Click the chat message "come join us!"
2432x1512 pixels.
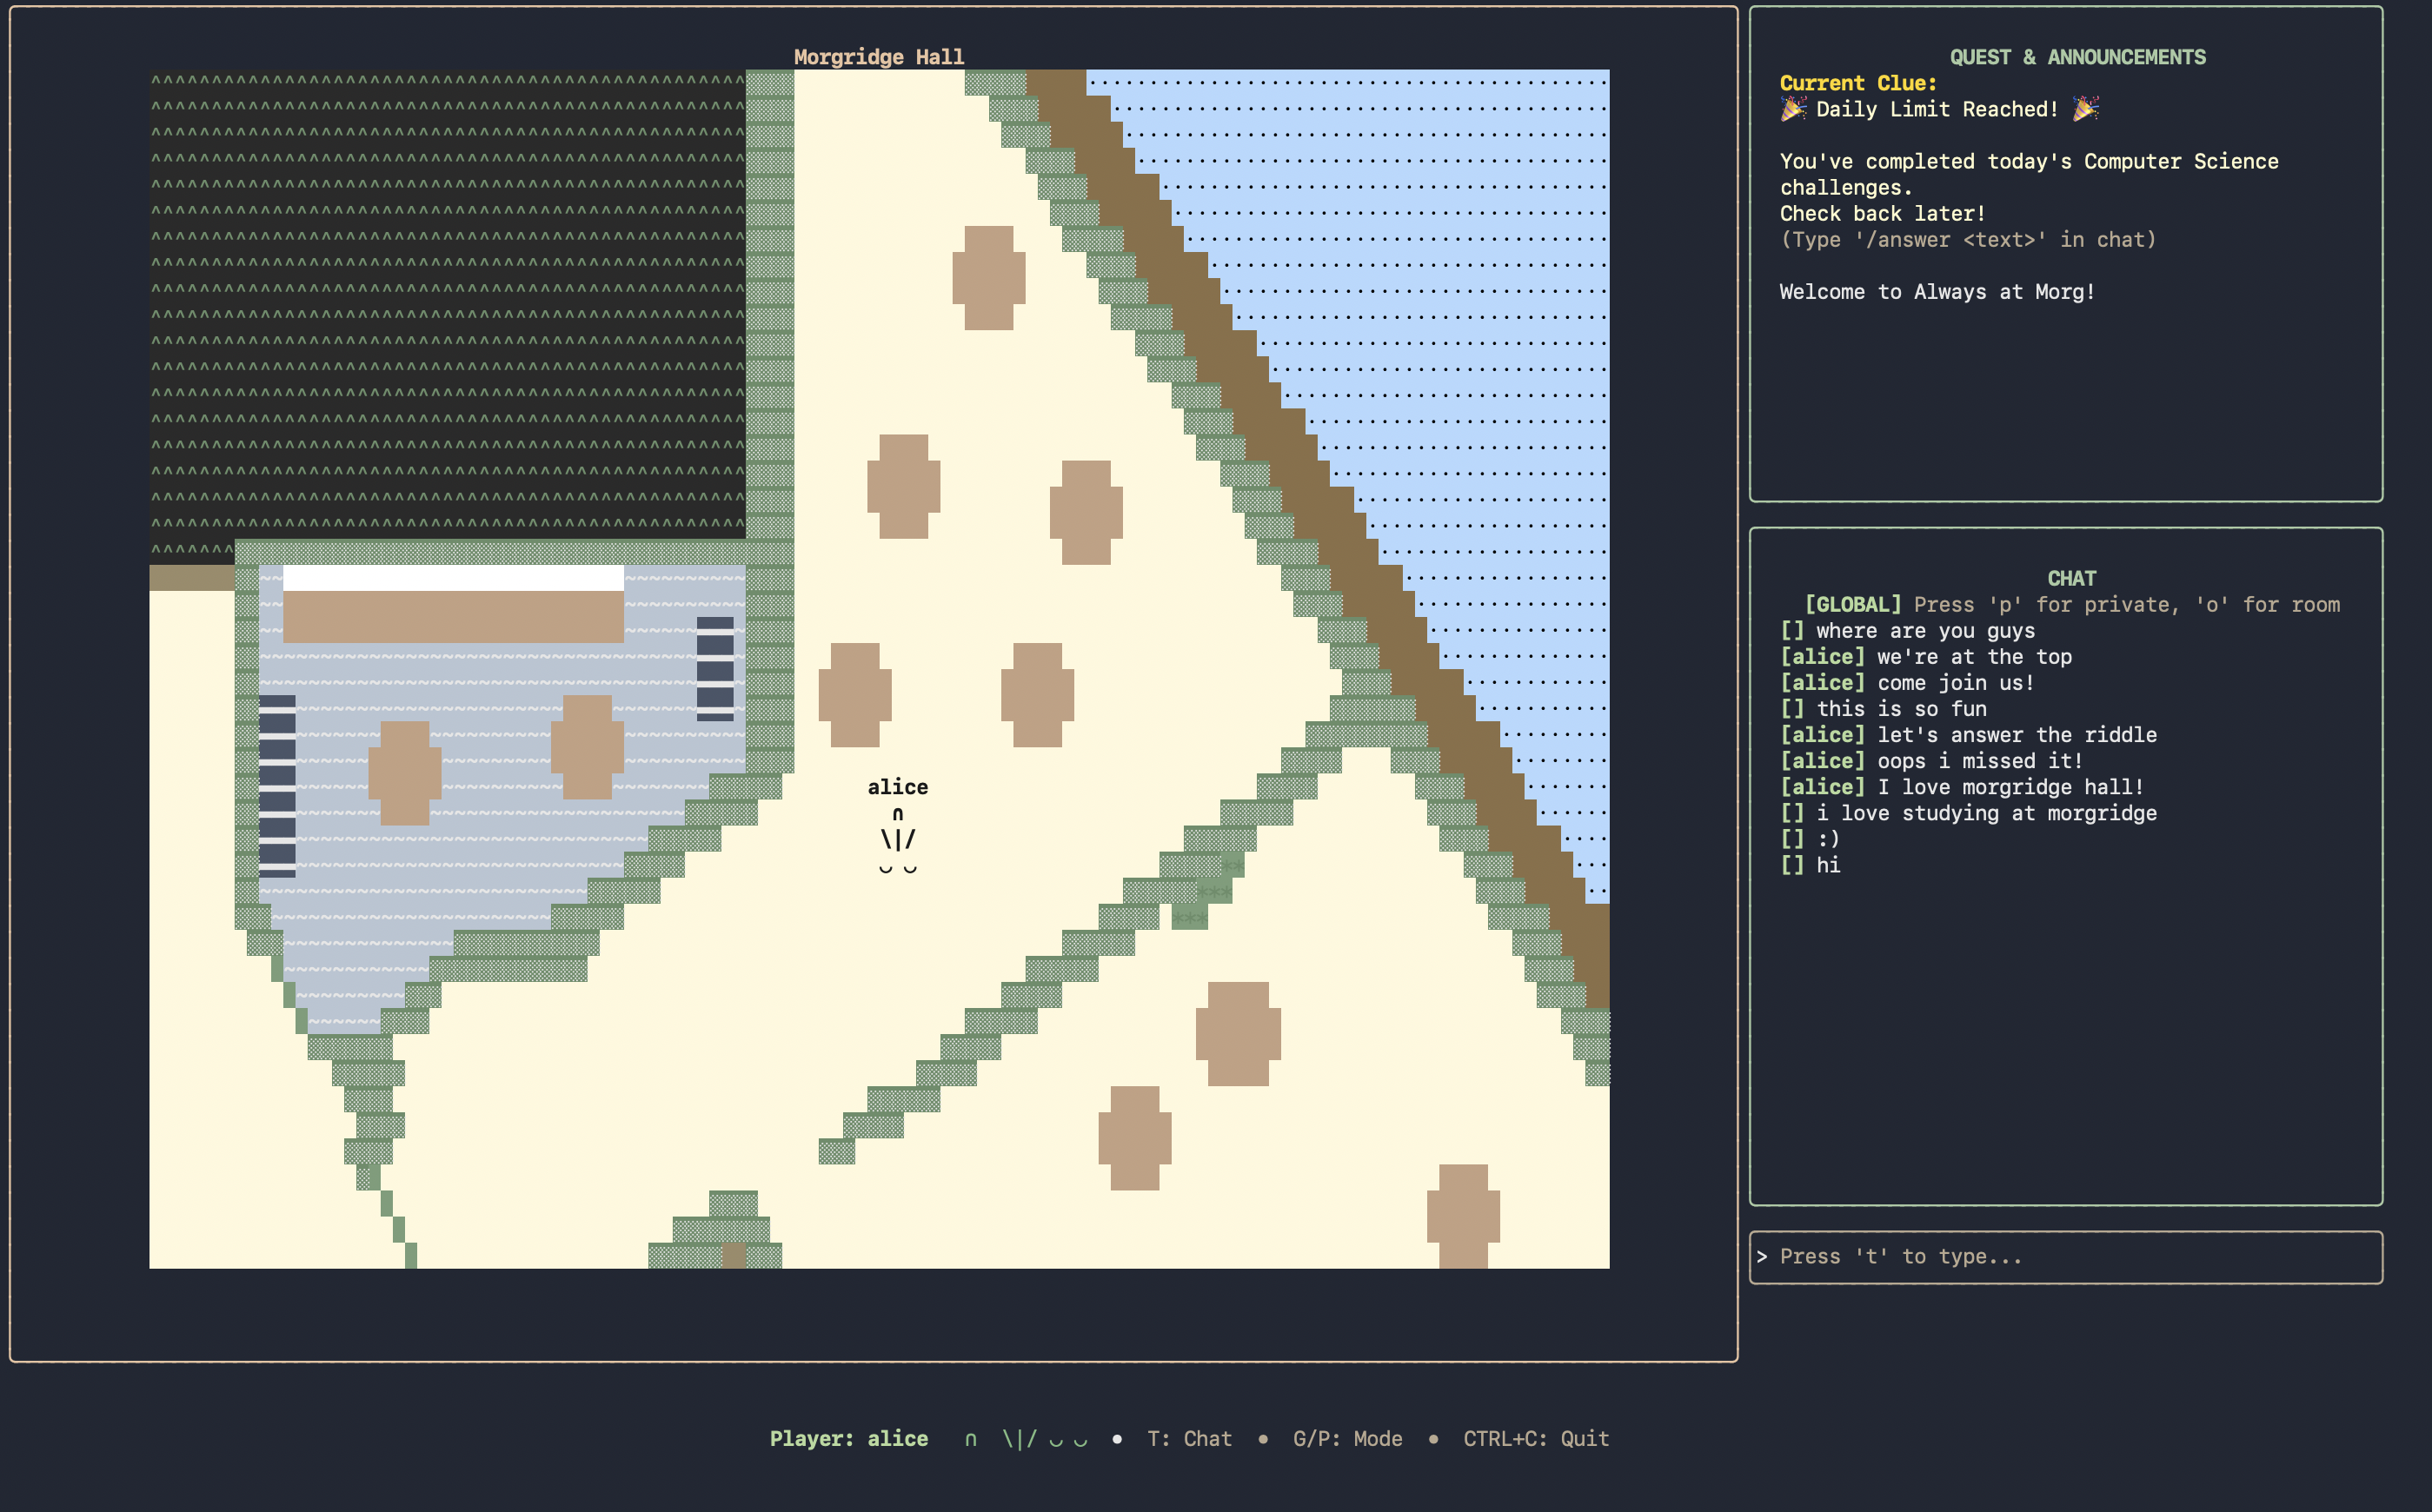[x=1955, y=683]
